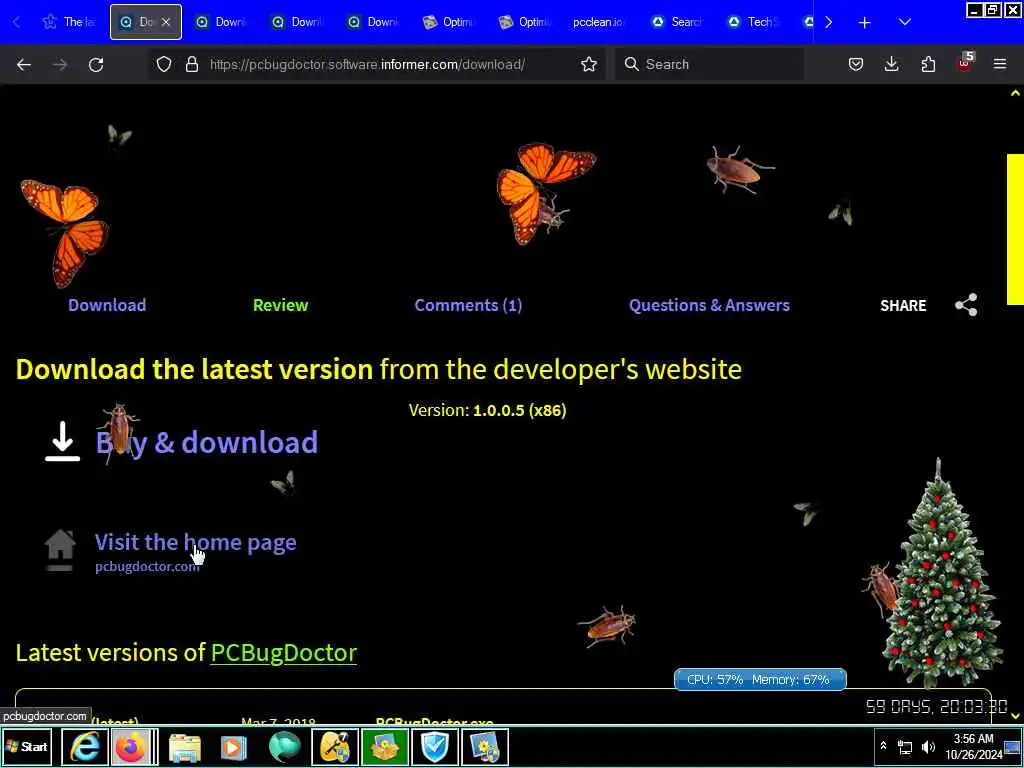Click the red extension icon with badge 5
Image resolution: width=1024 pixels, height=768 pixels.
click(965, 63)
